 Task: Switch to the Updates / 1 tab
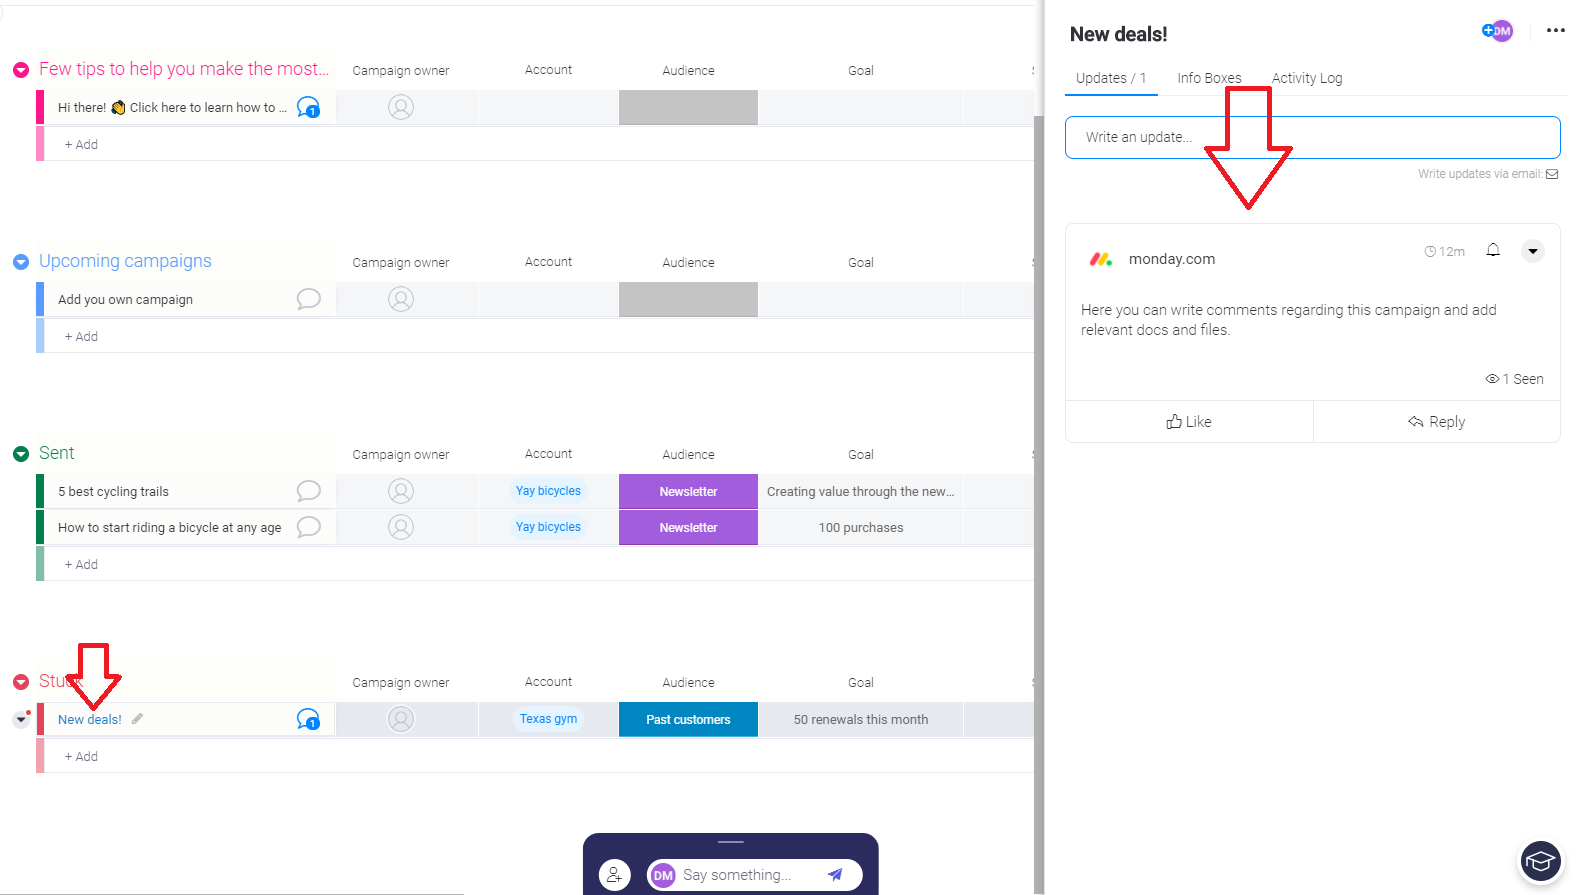pyautogui.click(x=1111, y=78)
